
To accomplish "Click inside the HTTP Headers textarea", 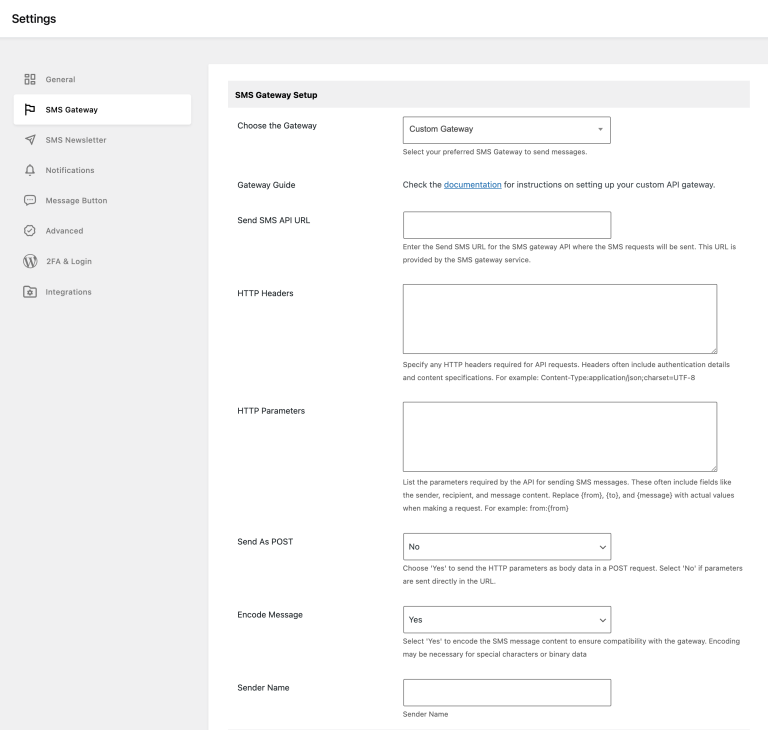I will (559, 319).
